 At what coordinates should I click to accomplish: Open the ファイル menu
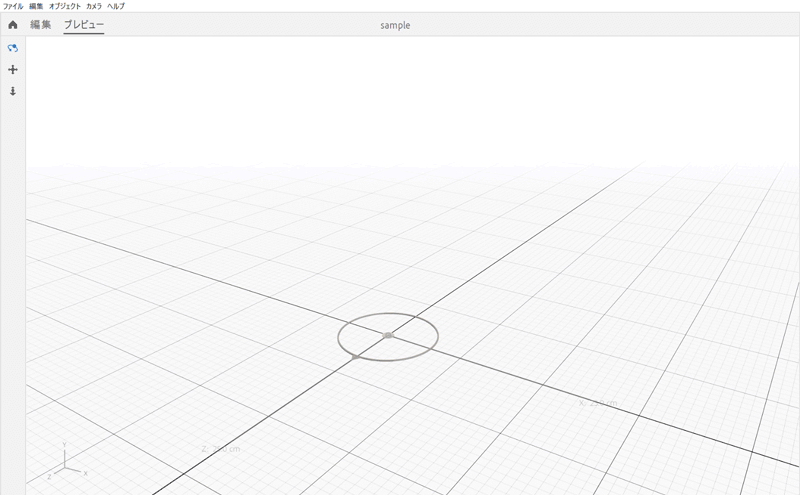pyautogui.click(x=13, y=6)
